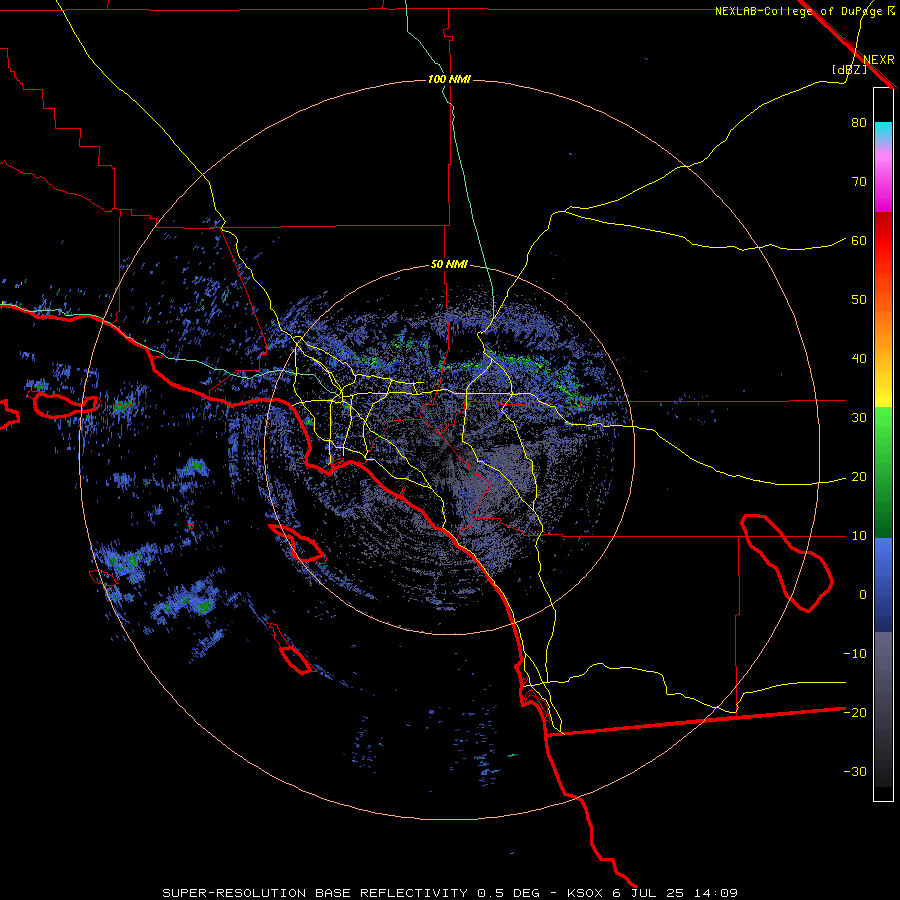Click the 100 NMI range ring label
Screen dimensions: 900x900
pos(449,79)
